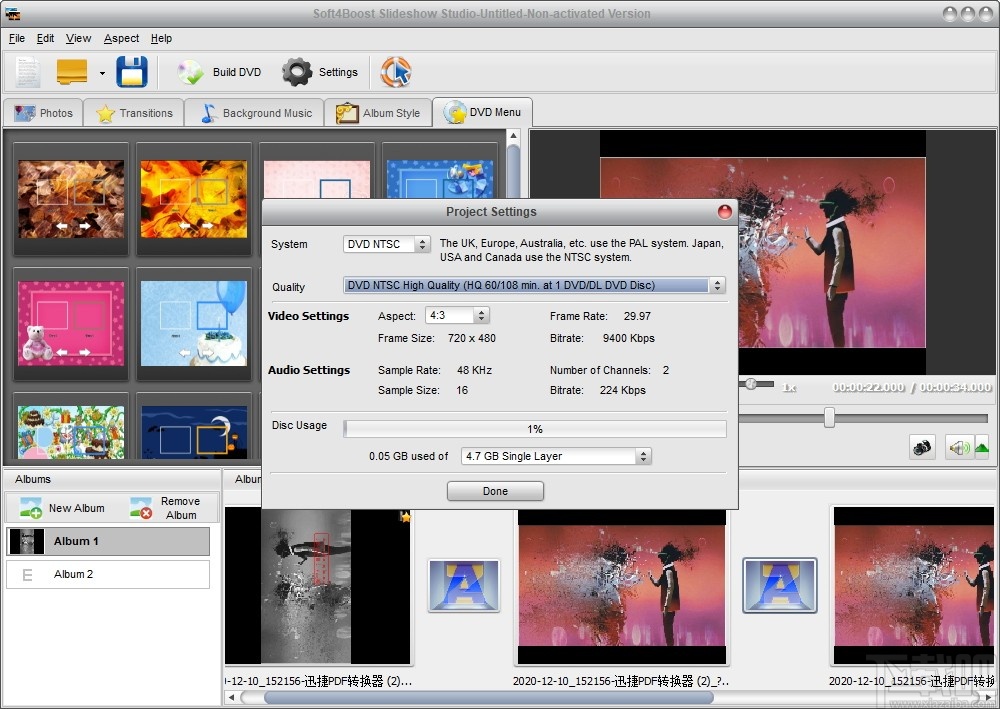
Task: Mute audio using the speaker icon
Action: (x=960, y=448)
